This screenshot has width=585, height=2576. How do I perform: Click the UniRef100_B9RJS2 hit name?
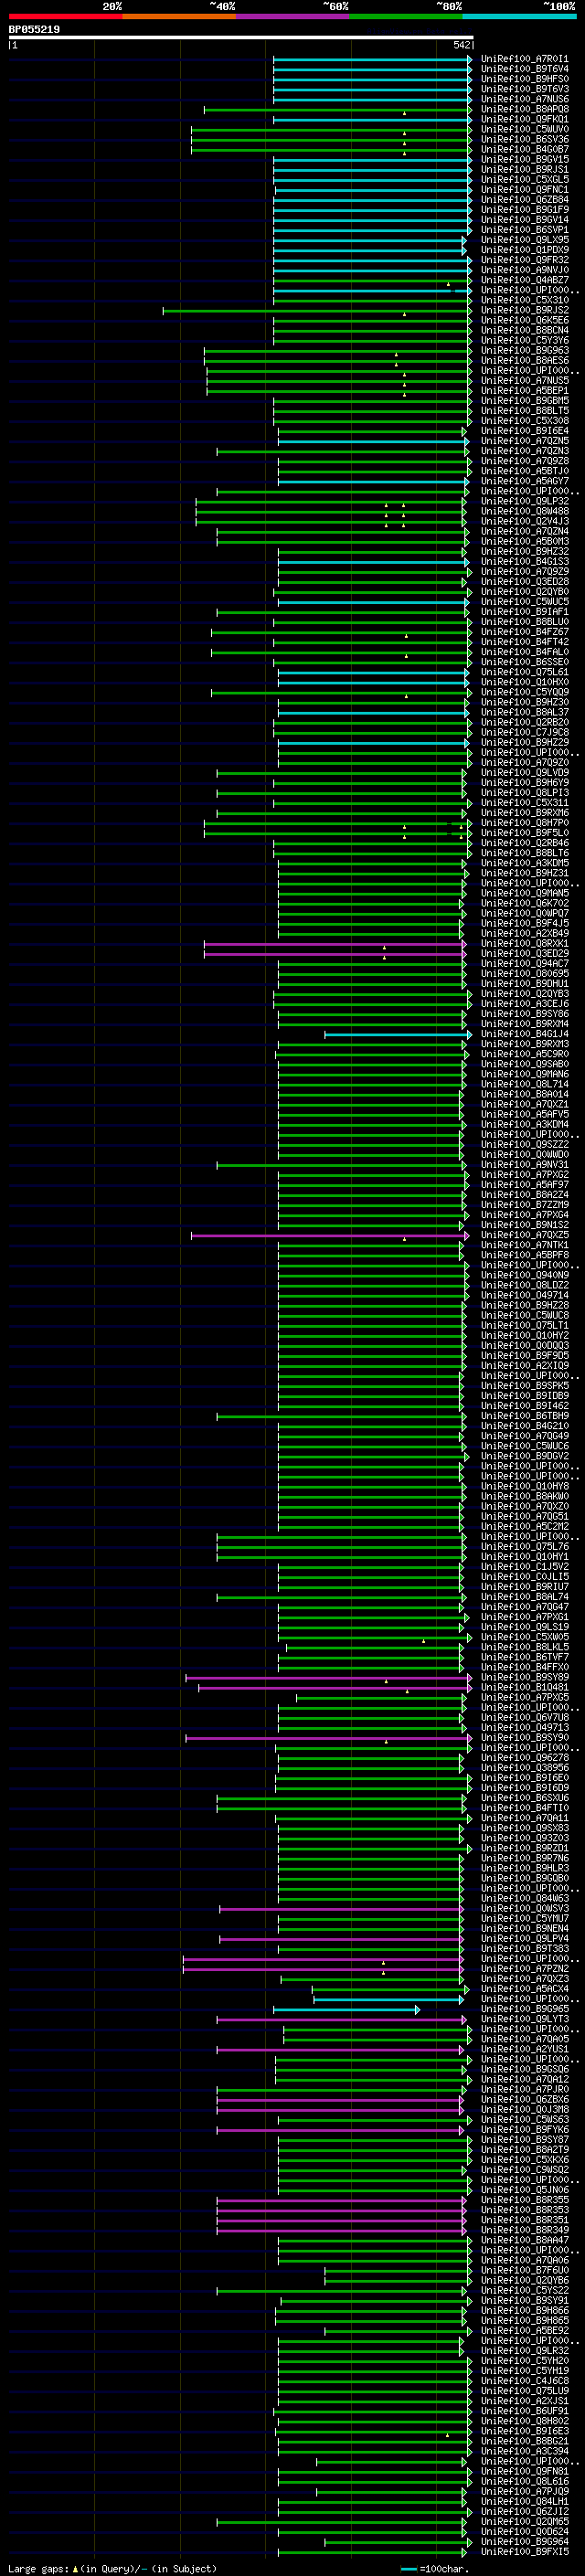coord(525,311)
